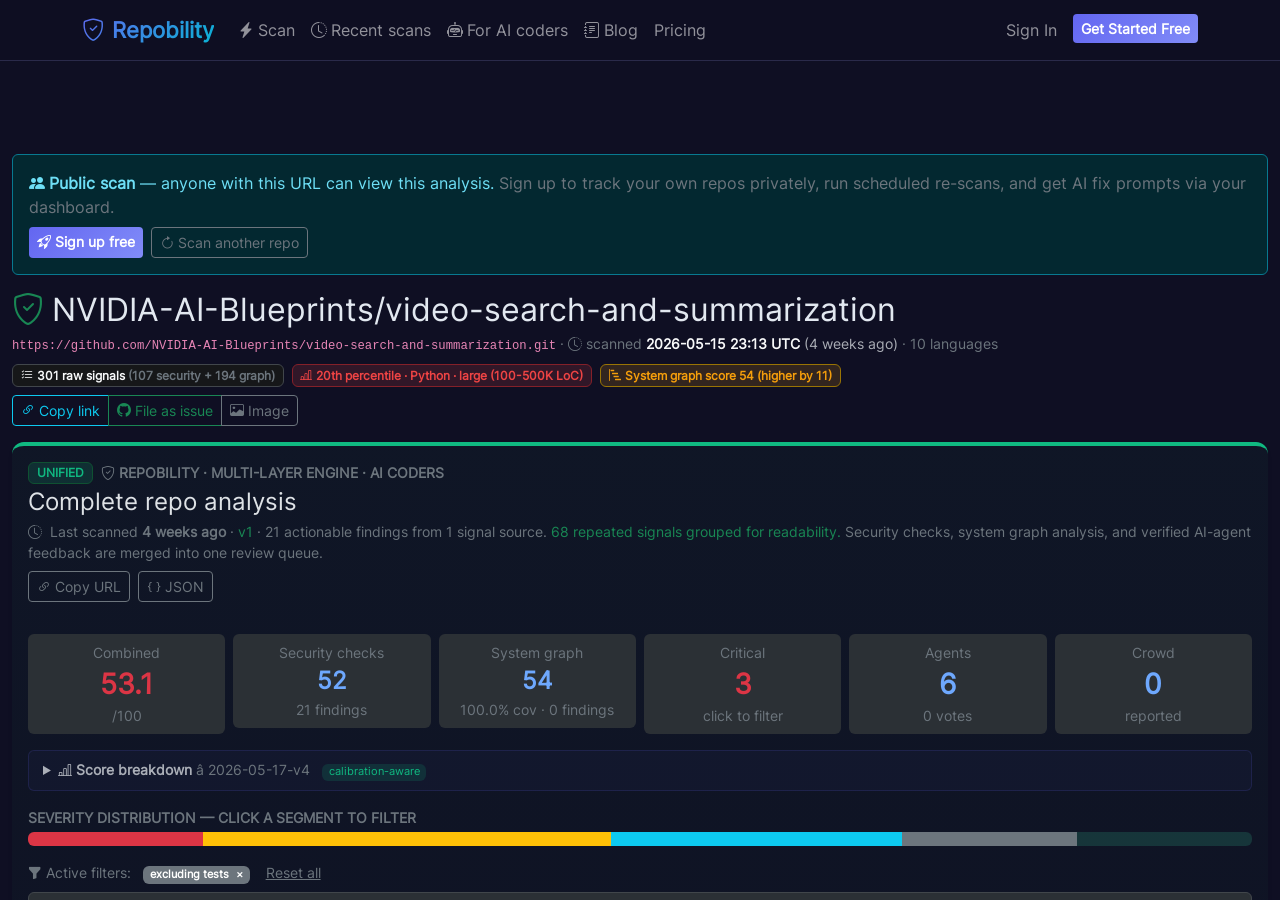Click the repository title heading
This screenshot has width=1280, height=900.
coord(474,310)
